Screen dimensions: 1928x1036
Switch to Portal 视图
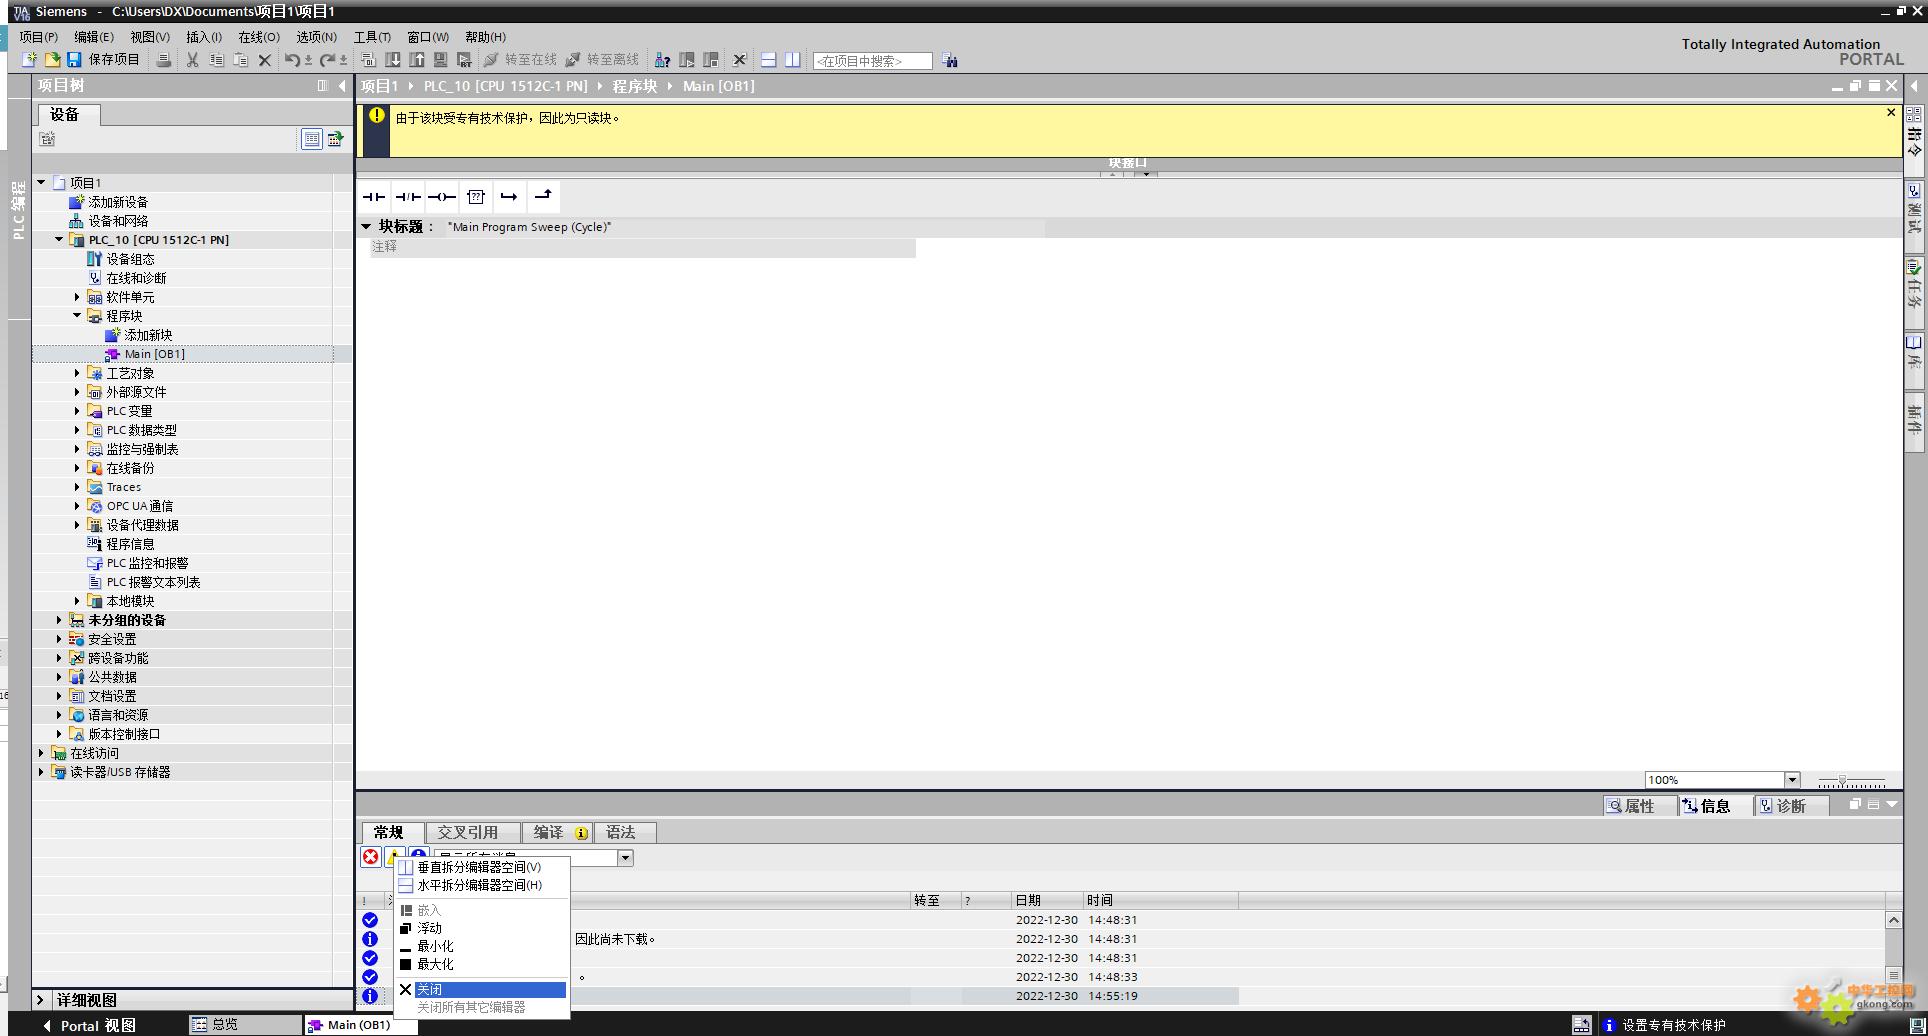88,1025
